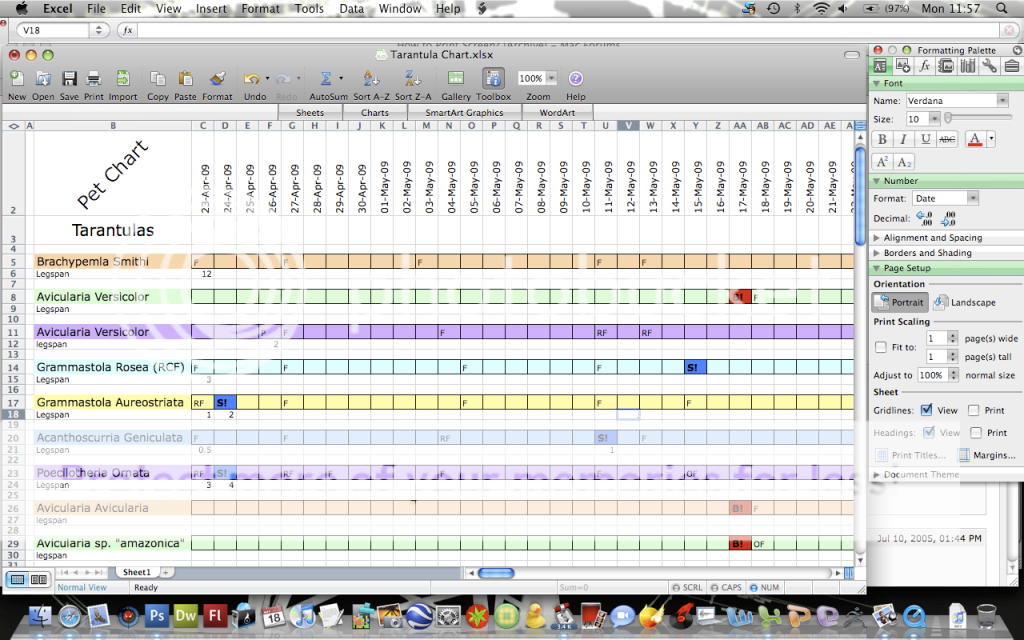Image resolution: width=1024 pixels, height=640 pixels.
Task: Check the Fit to scaling option
Action: [880, 347]
